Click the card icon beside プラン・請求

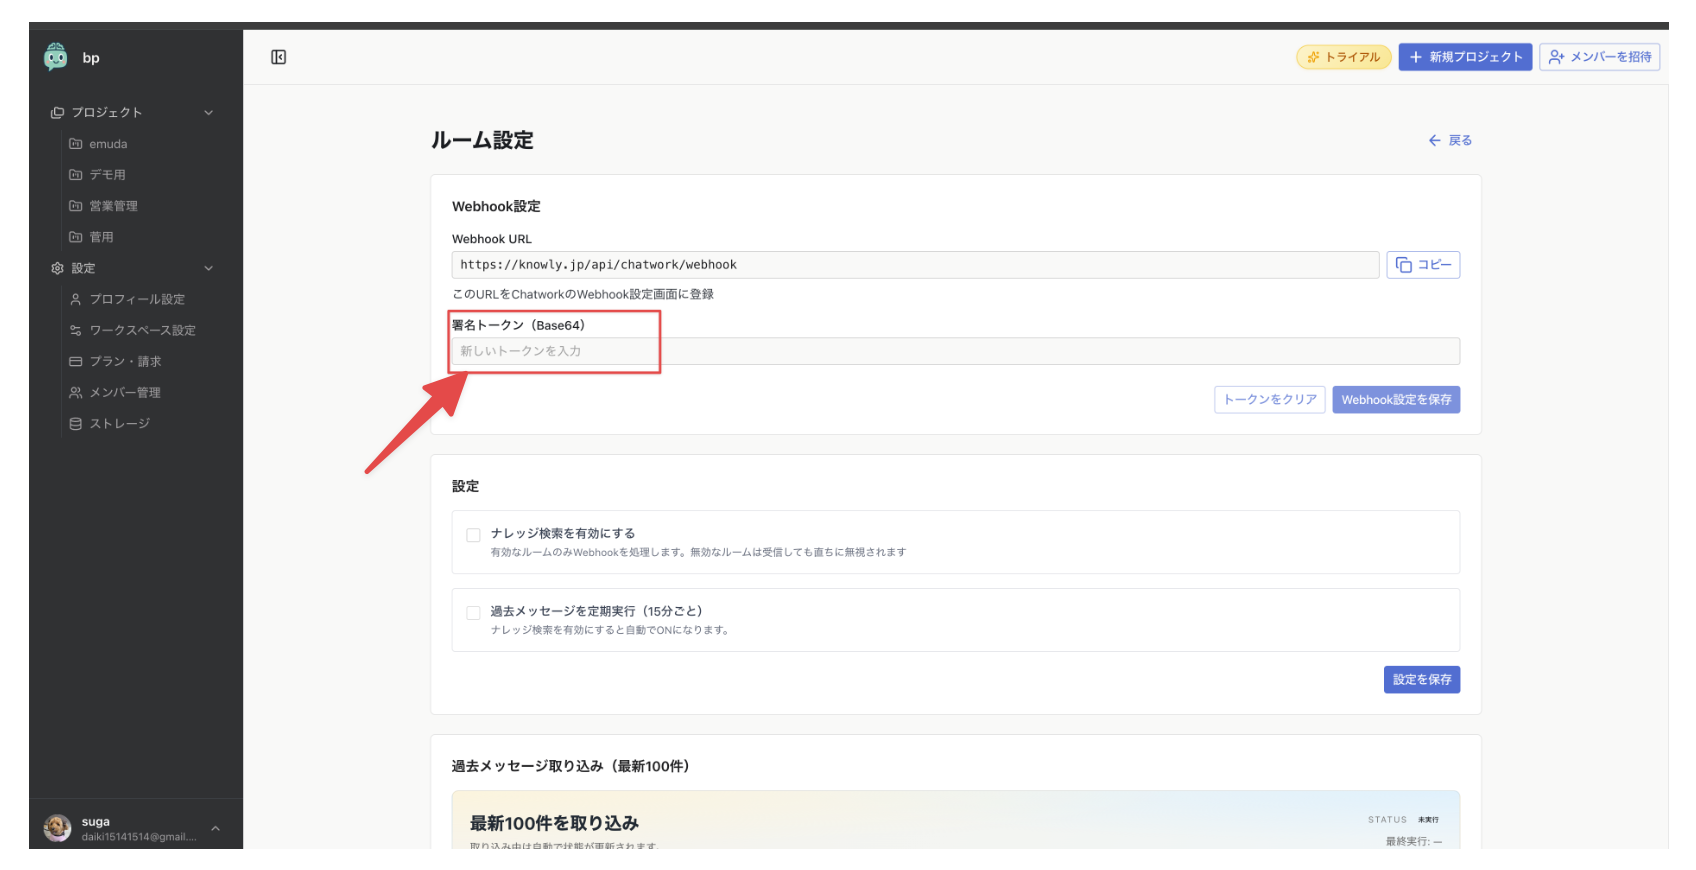click(76, 361)
